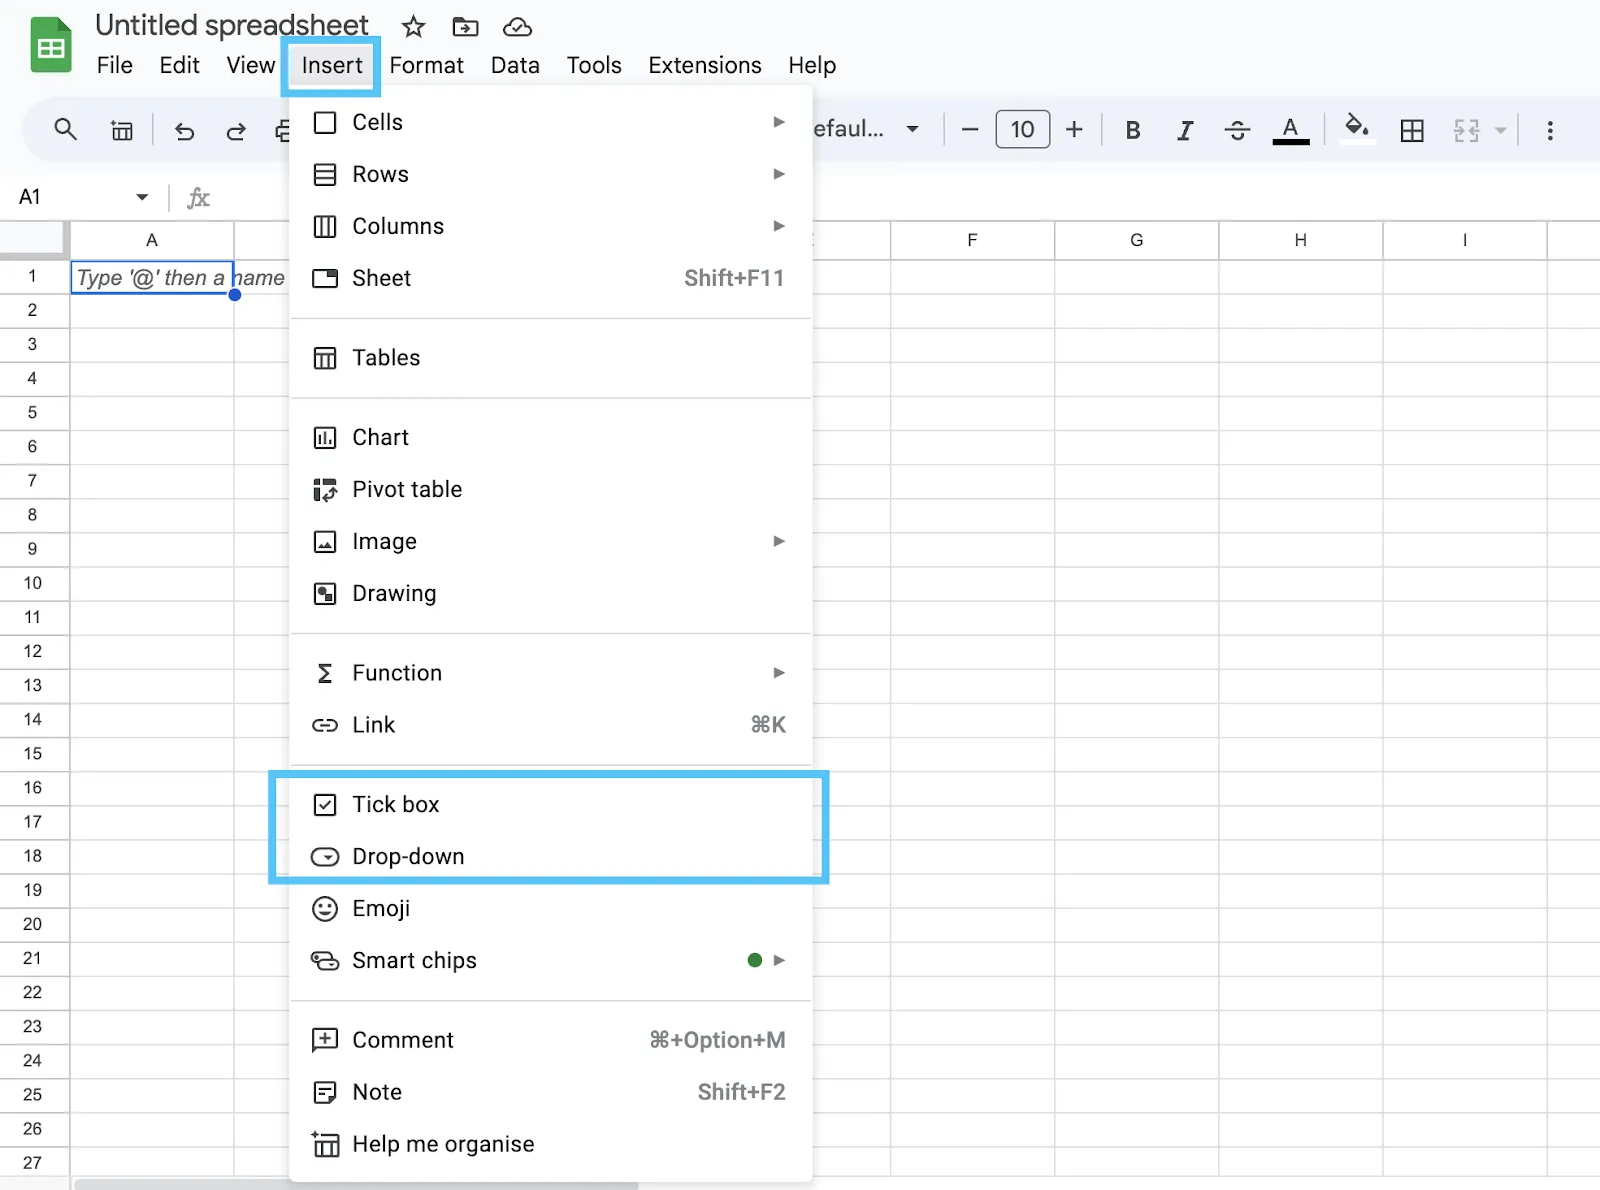Image resolution: width=1600 pixels, height=1190 pixels.
Task: Insert a Link
Action: tap(551, 725)
